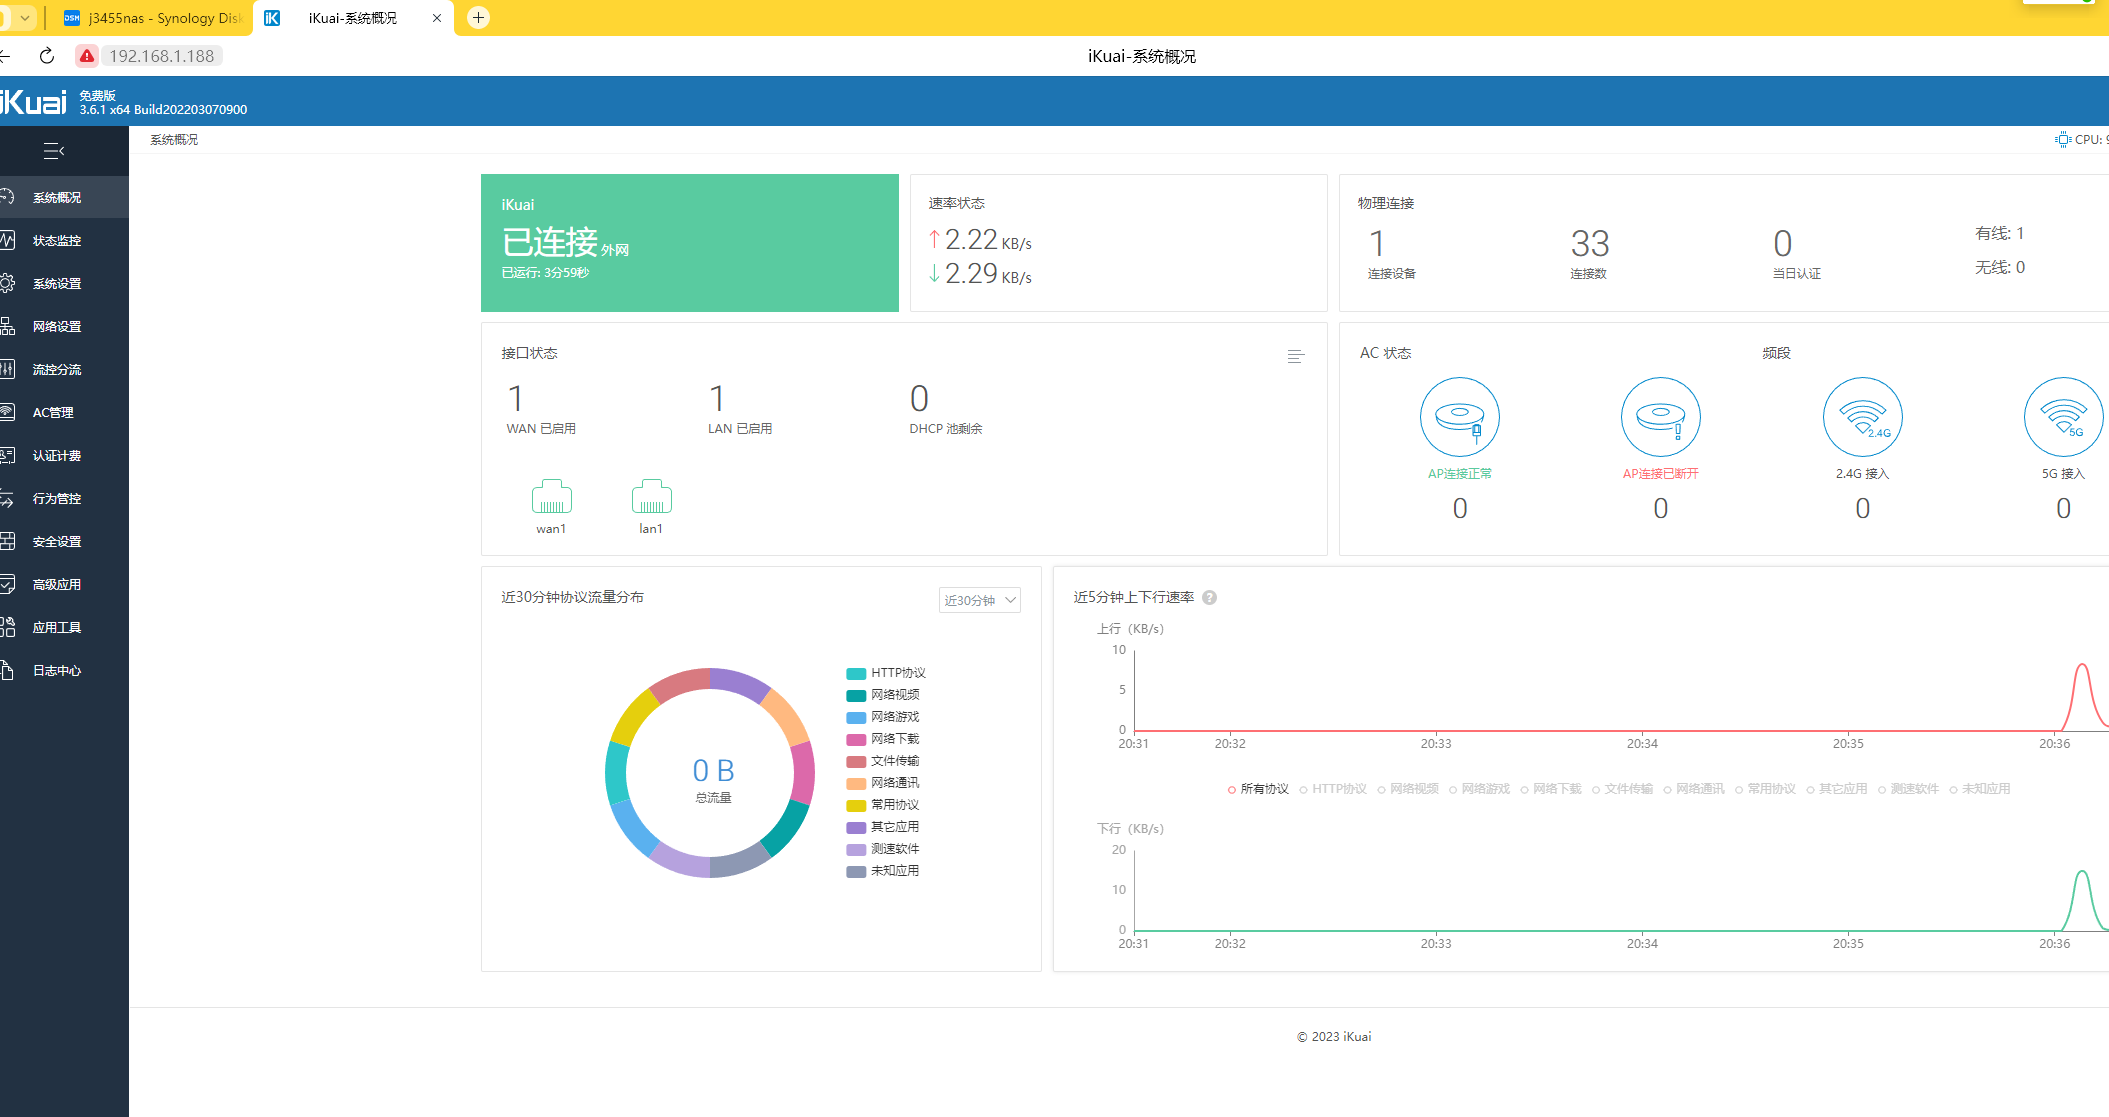Viewport: 2109px width, 1117px height.
Task: Click the 系统概况 breadcrumb
Action: (x=174, y=140)
